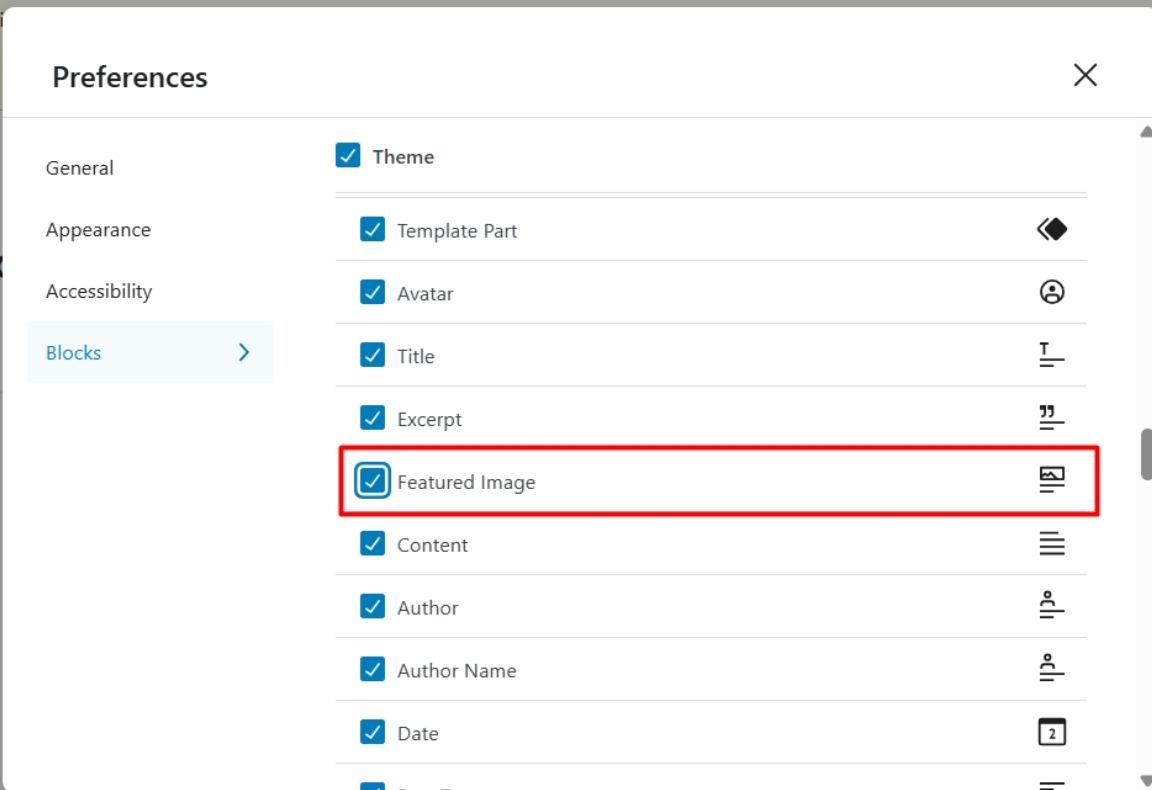
Task: Click the Author Name label
Action: [x=457, y=670]
